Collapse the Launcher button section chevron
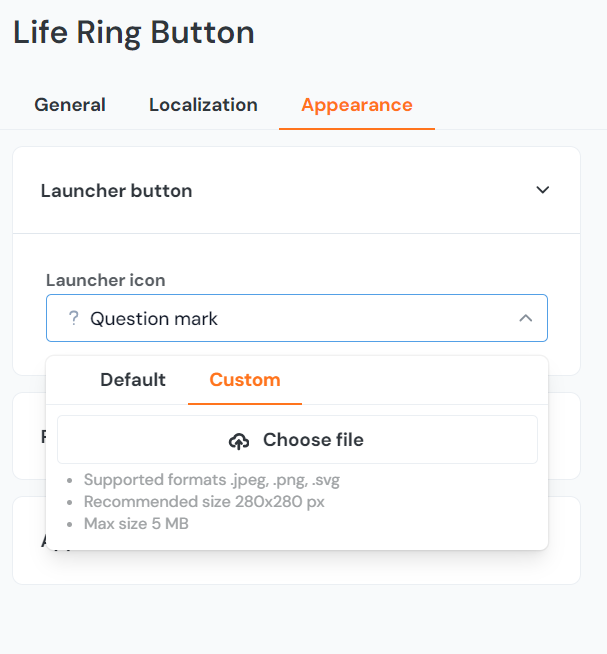The image size is (607, 654). click(543, 190)
